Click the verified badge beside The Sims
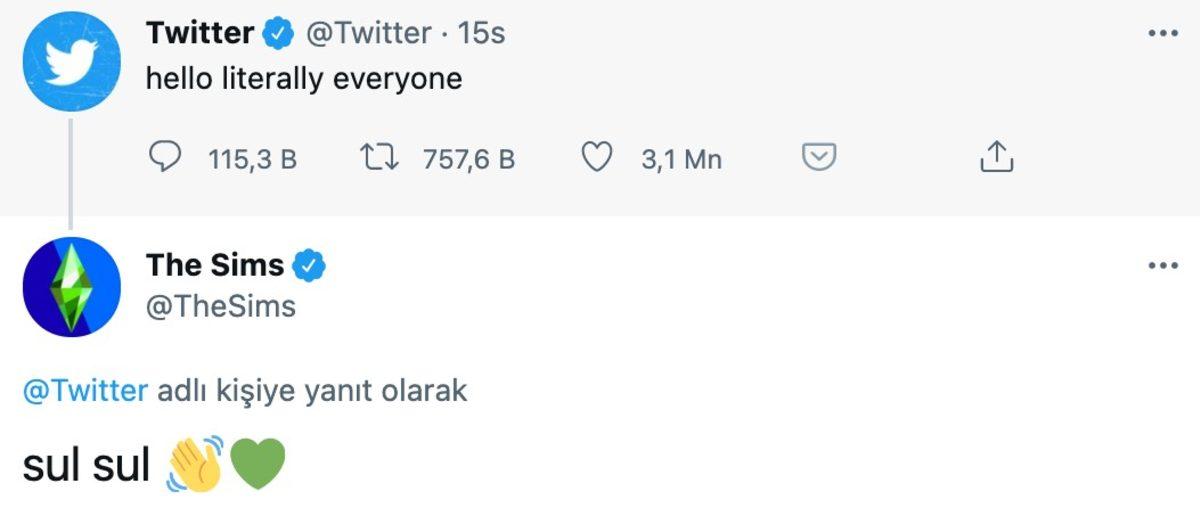This screenshot has height=524, width=1200. [x=310, y=266]
